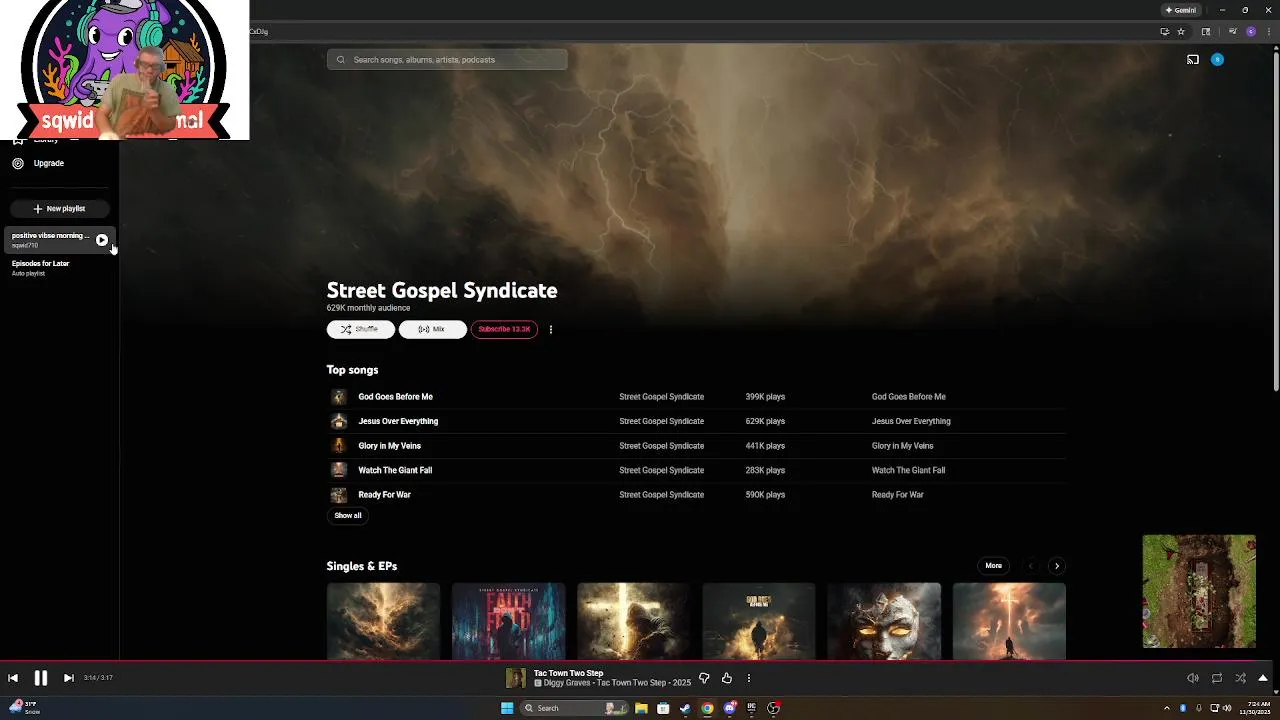Skip to the next track
The width and height of the screenshot is (1280, 720).
(x=68, y=678)
